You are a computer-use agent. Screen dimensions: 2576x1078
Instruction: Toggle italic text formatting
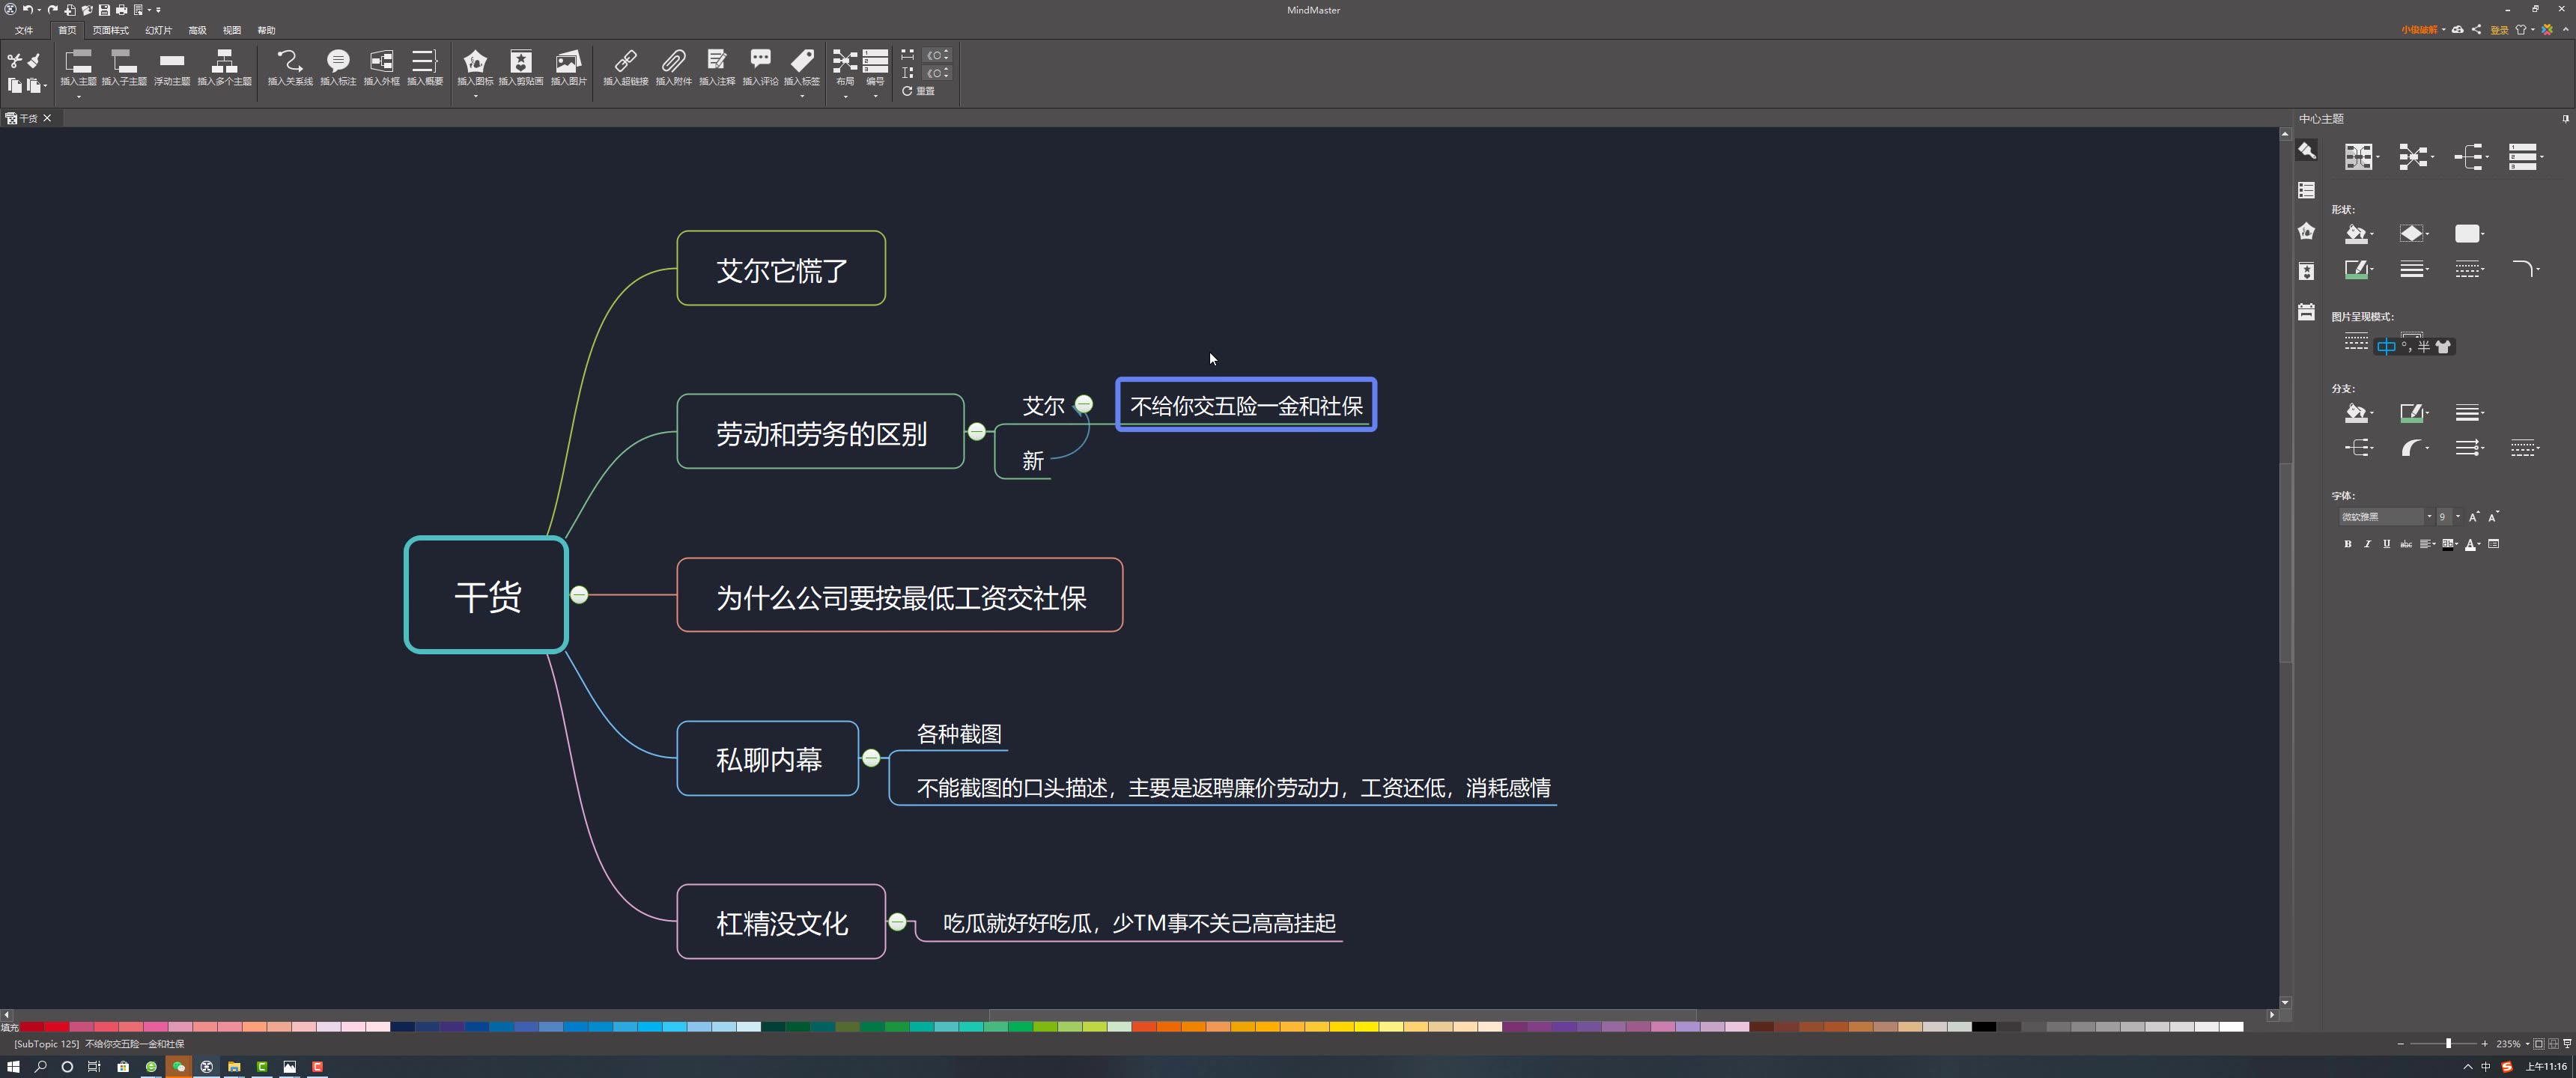click(x=2367, y=544)
